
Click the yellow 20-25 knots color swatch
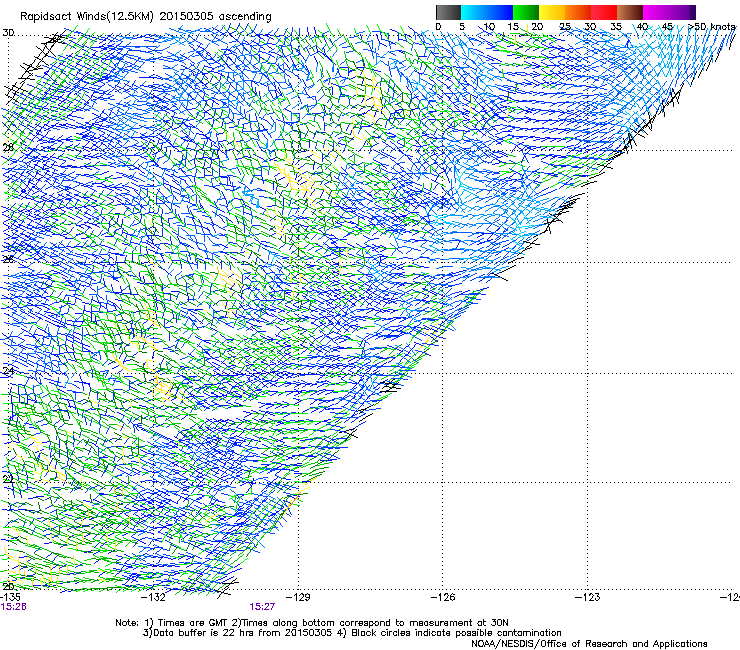tap(552, 12)
